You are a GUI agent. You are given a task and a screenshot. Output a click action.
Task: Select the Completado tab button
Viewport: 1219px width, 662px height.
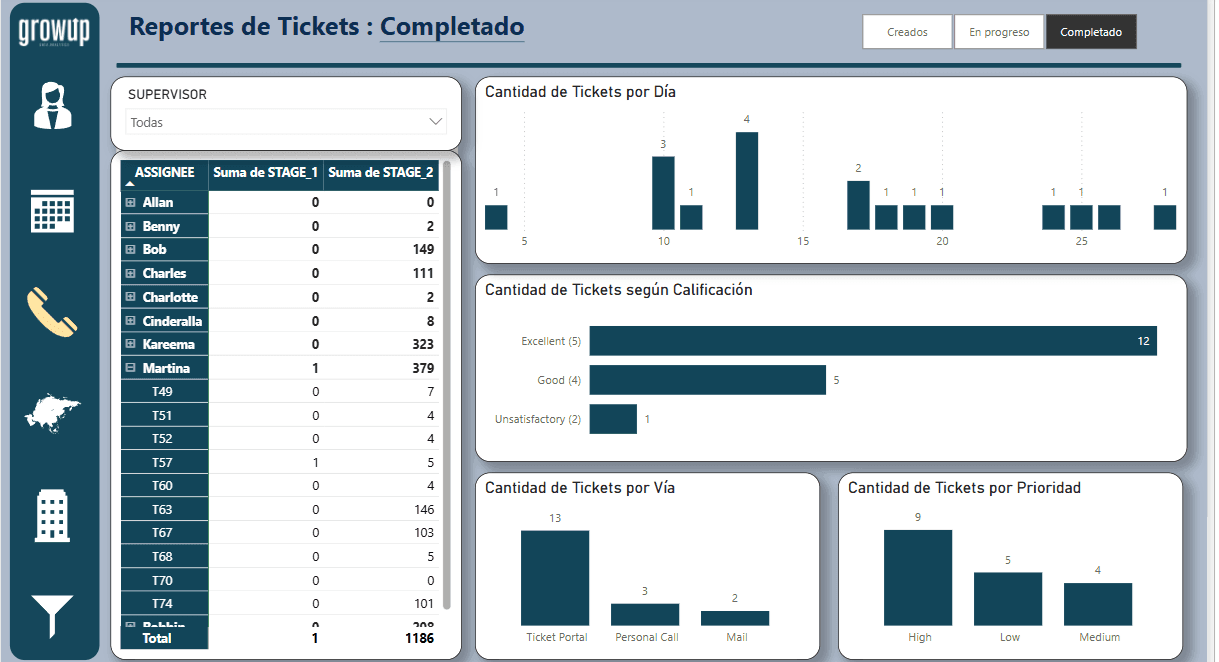click(x=1090, y=32)
